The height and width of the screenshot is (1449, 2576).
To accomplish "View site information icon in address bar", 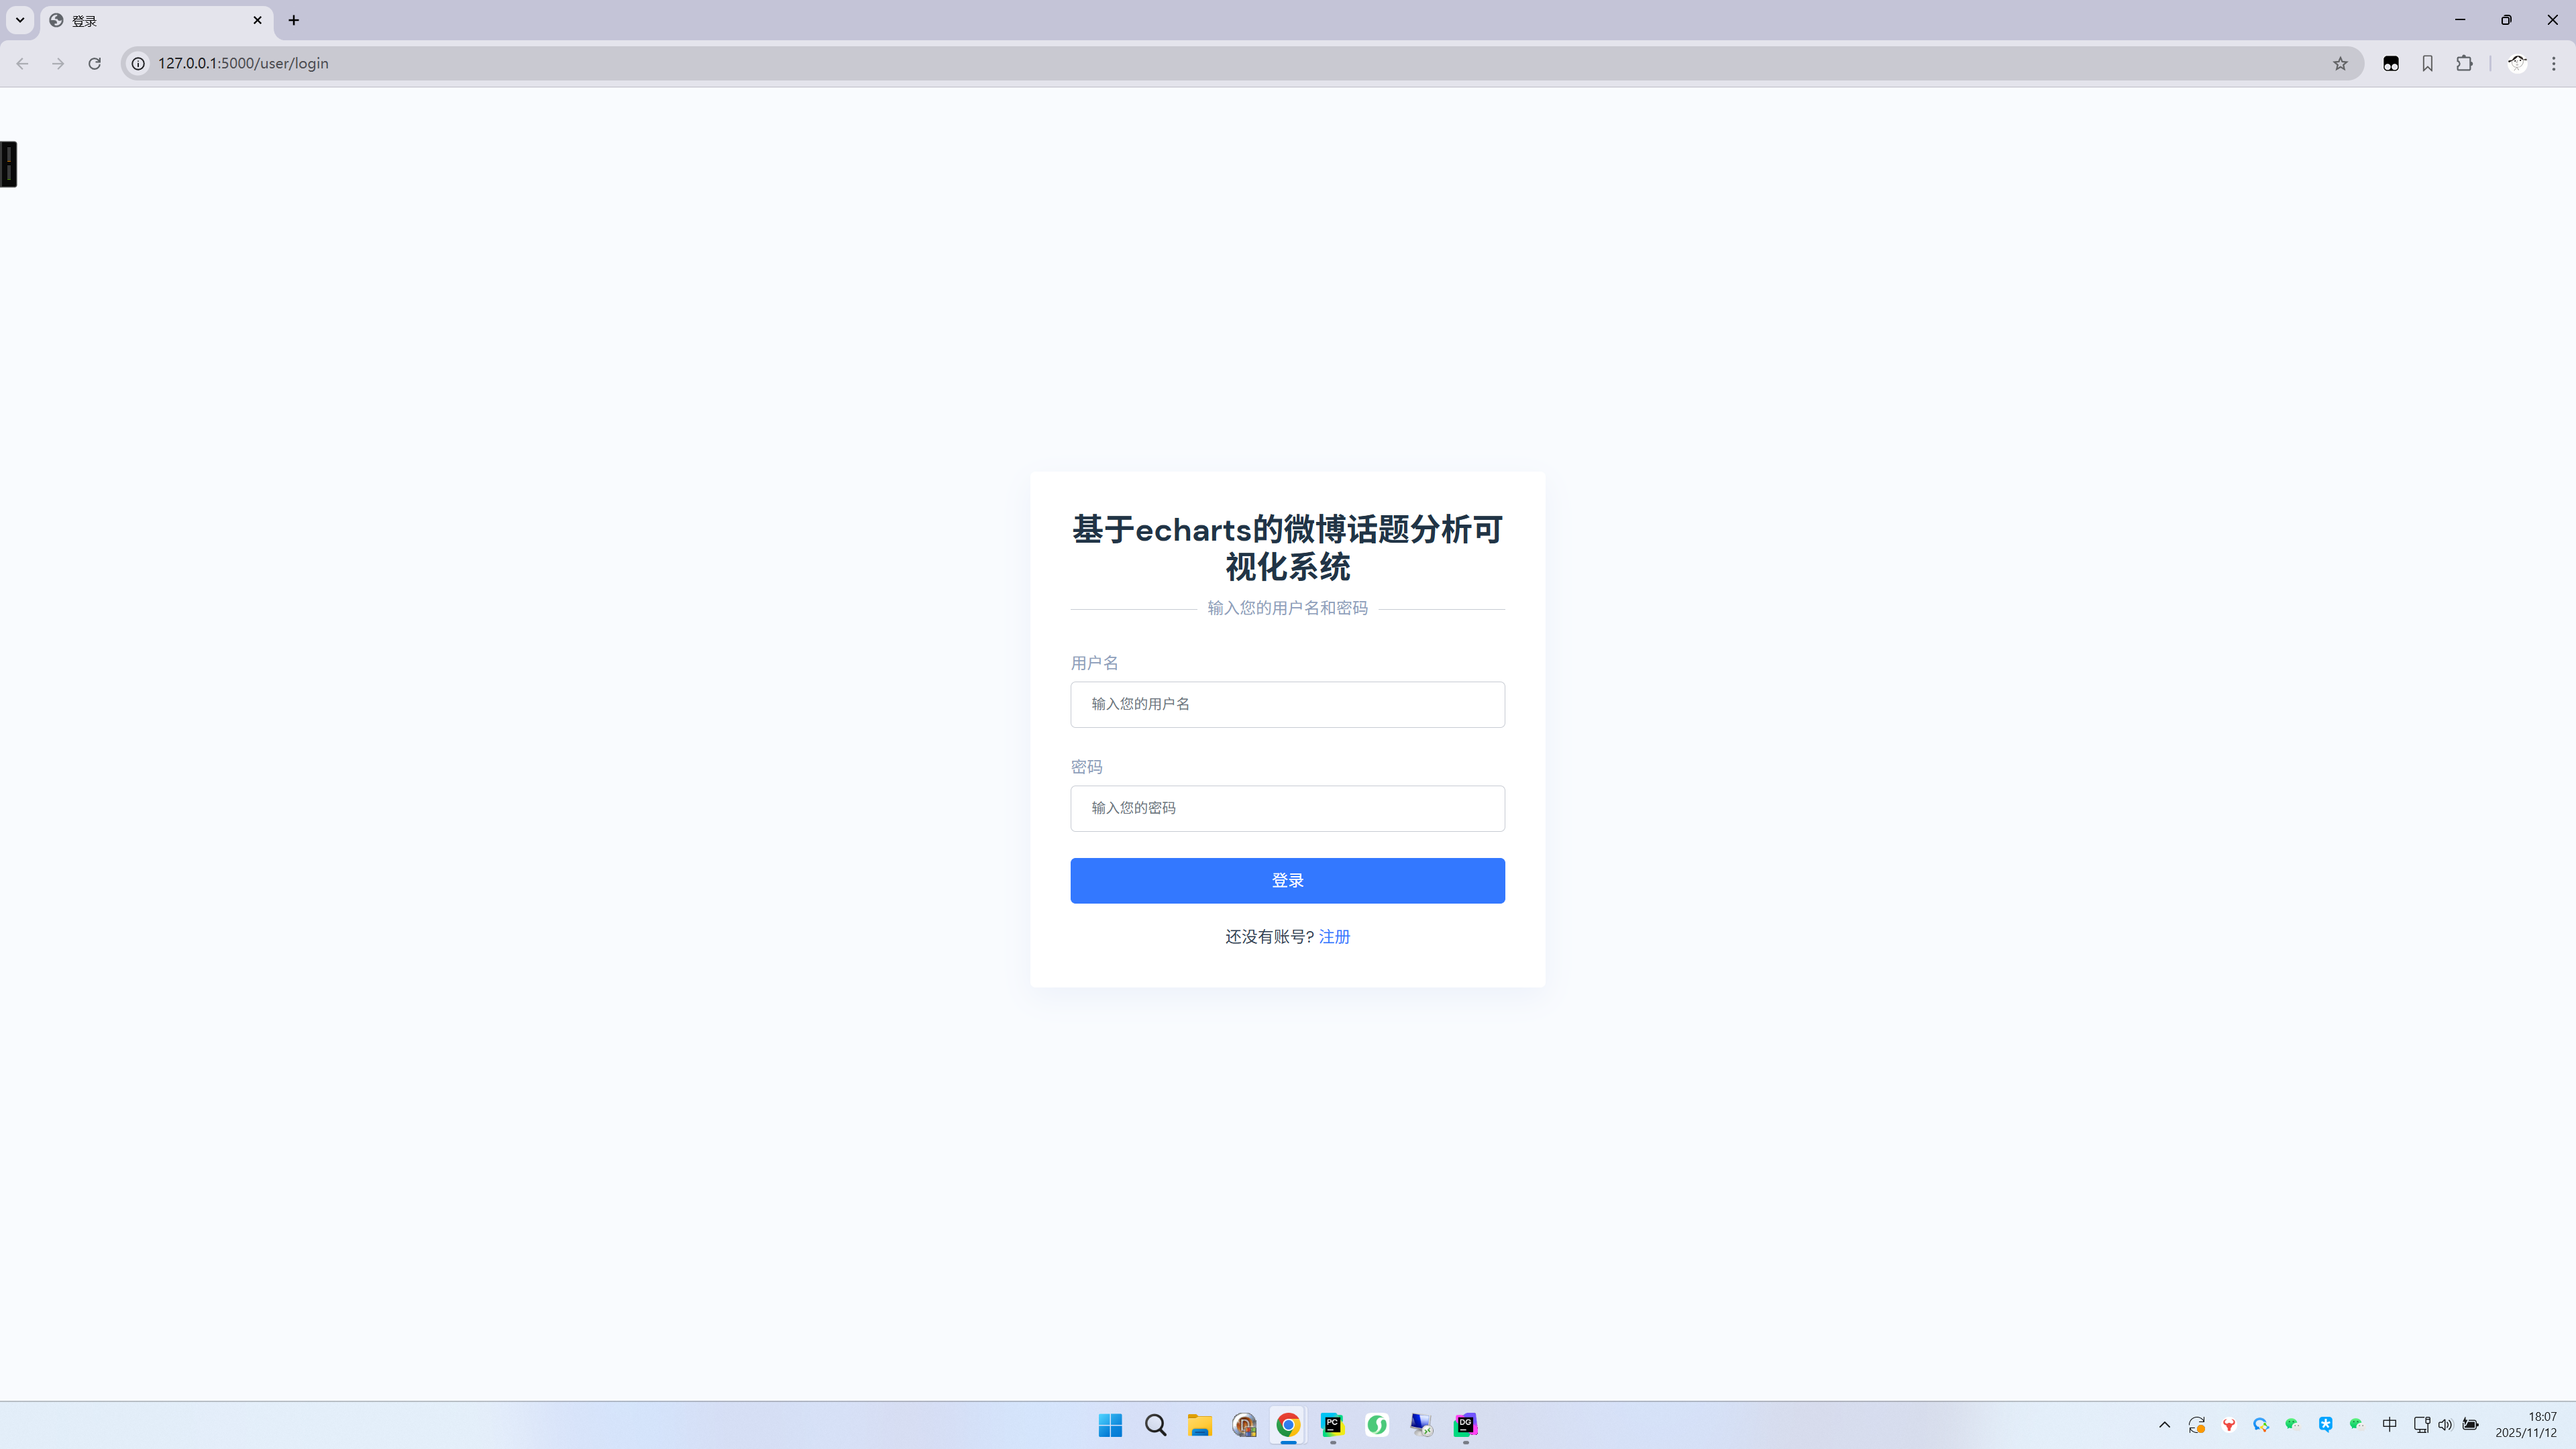I will click(138, 63).
